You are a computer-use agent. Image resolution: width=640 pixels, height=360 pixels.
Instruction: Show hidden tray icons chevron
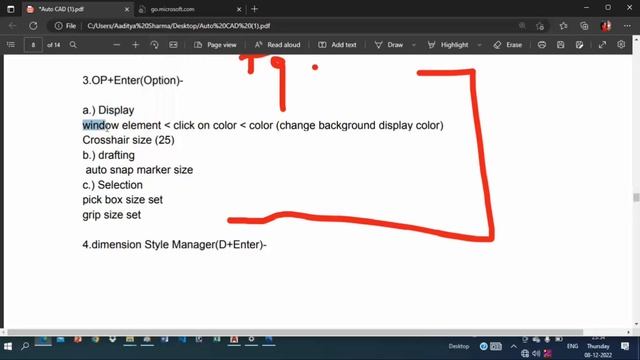pos(513,347)
